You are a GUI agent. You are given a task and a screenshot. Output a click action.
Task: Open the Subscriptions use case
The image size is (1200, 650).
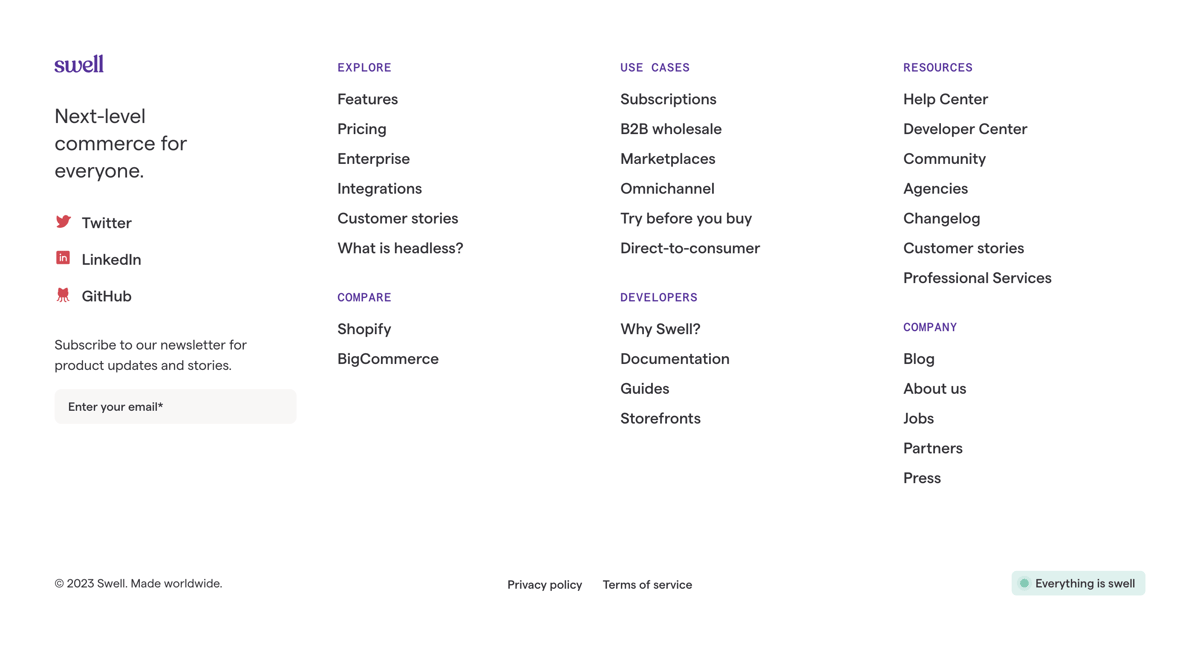click(668, 99)
